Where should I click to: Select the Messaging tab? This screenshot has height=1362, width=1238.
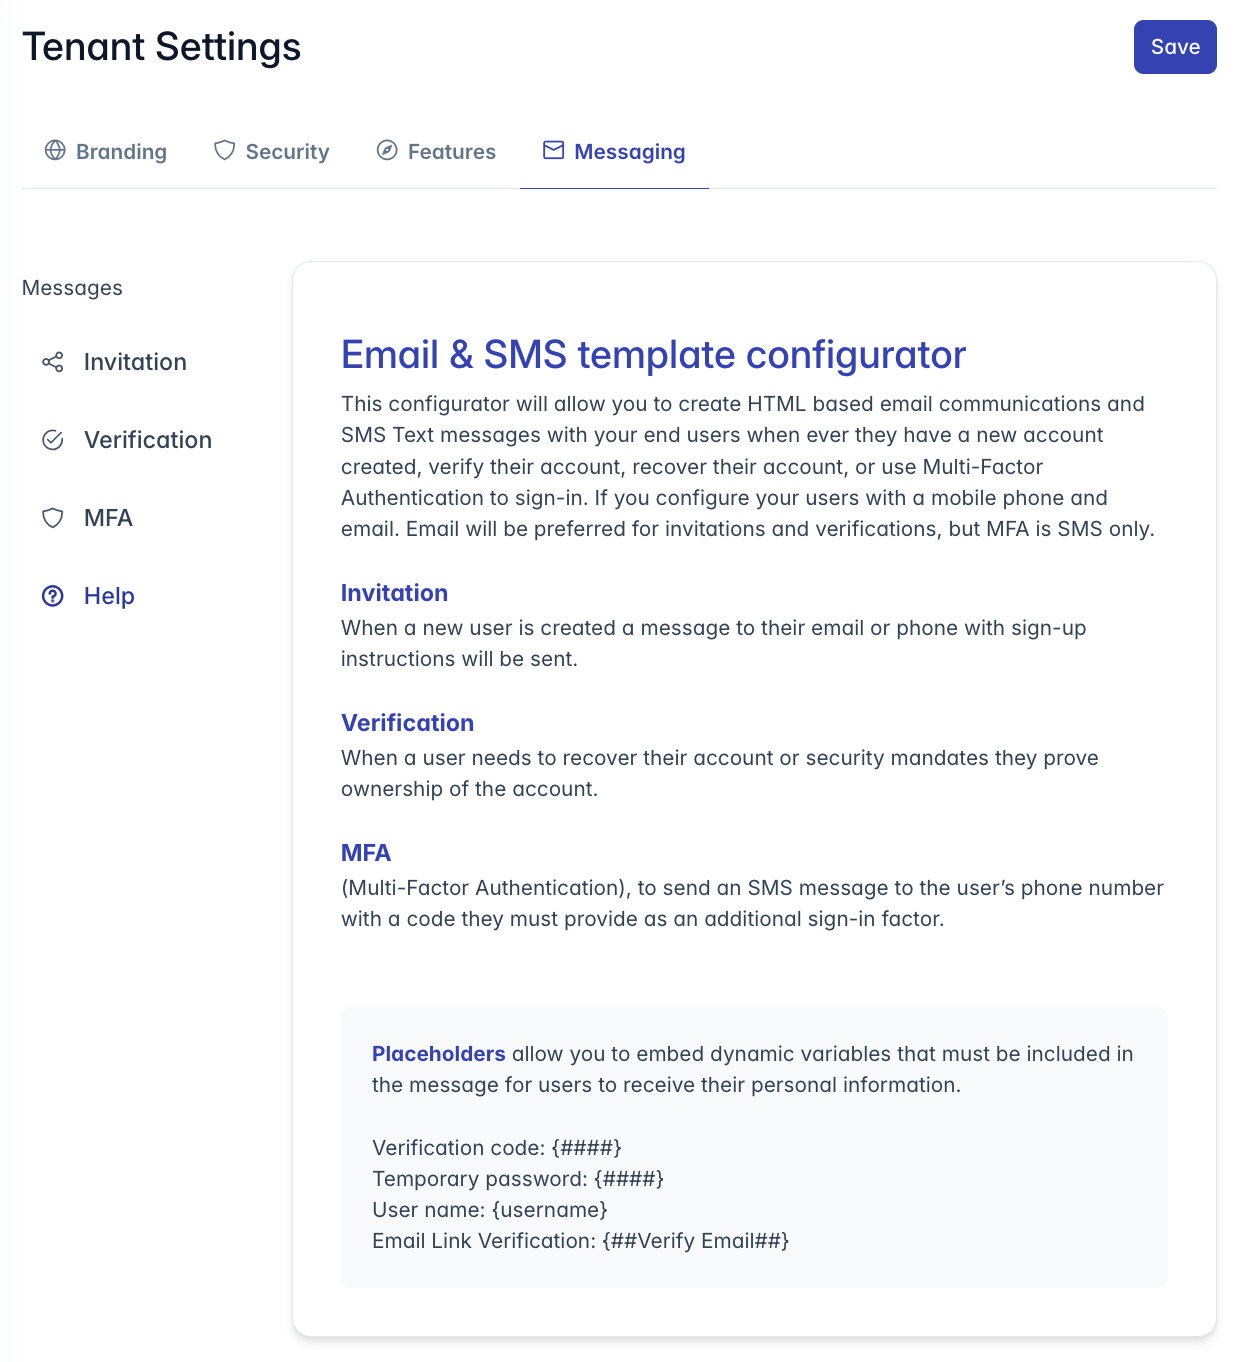[x=614, y=151]
